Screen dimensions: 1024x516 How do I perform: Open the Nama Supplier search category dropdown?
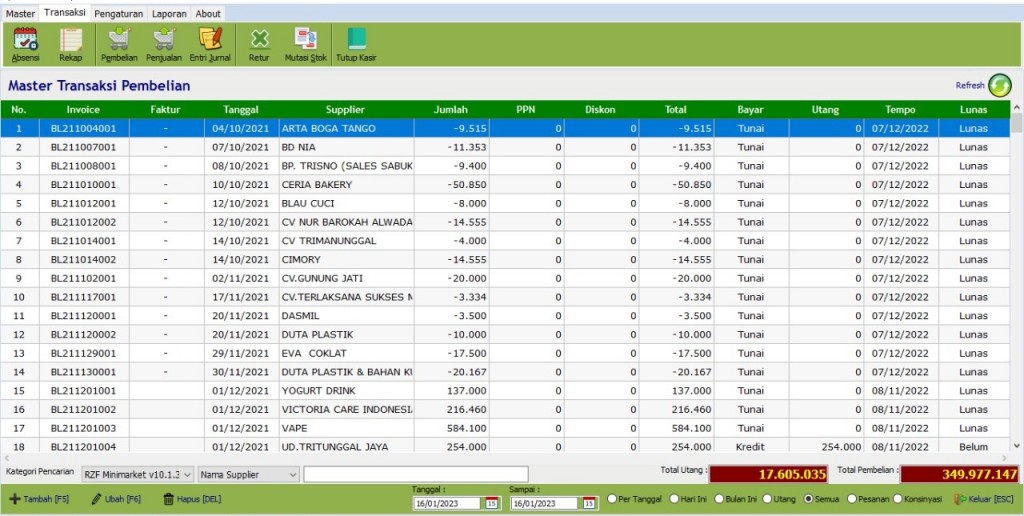[x=248, y=475]
